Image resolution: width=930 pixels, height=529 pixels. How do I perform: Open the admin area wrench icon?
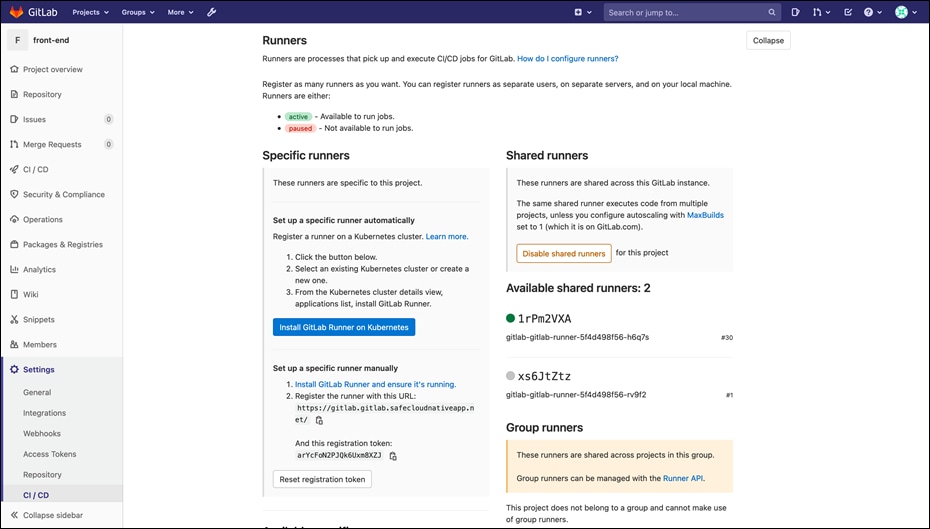click(211, 12)
